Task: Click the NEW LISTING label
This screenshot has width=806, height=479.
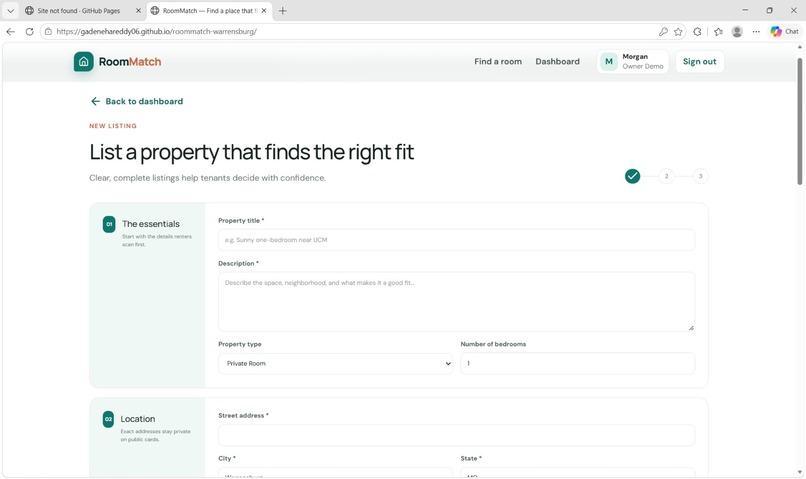Action: click(x=113, y=126)
